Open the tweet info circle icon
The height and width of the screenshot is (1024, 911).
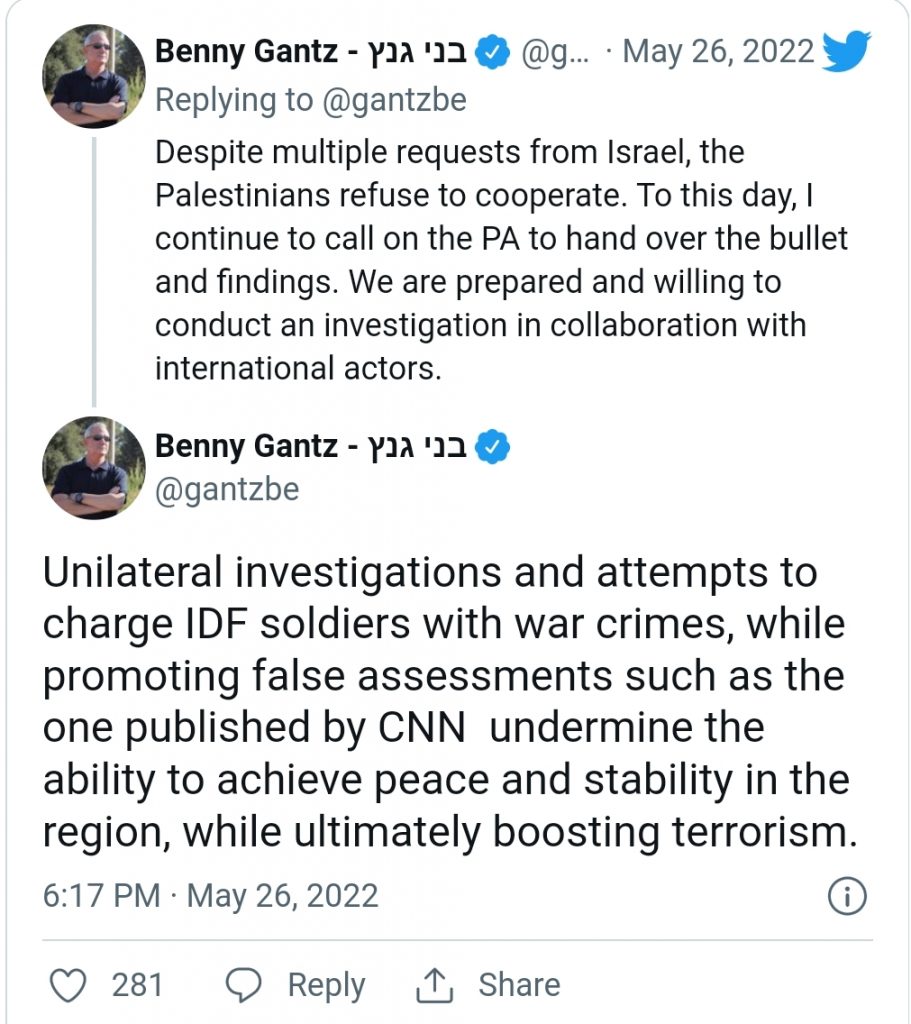846,895
